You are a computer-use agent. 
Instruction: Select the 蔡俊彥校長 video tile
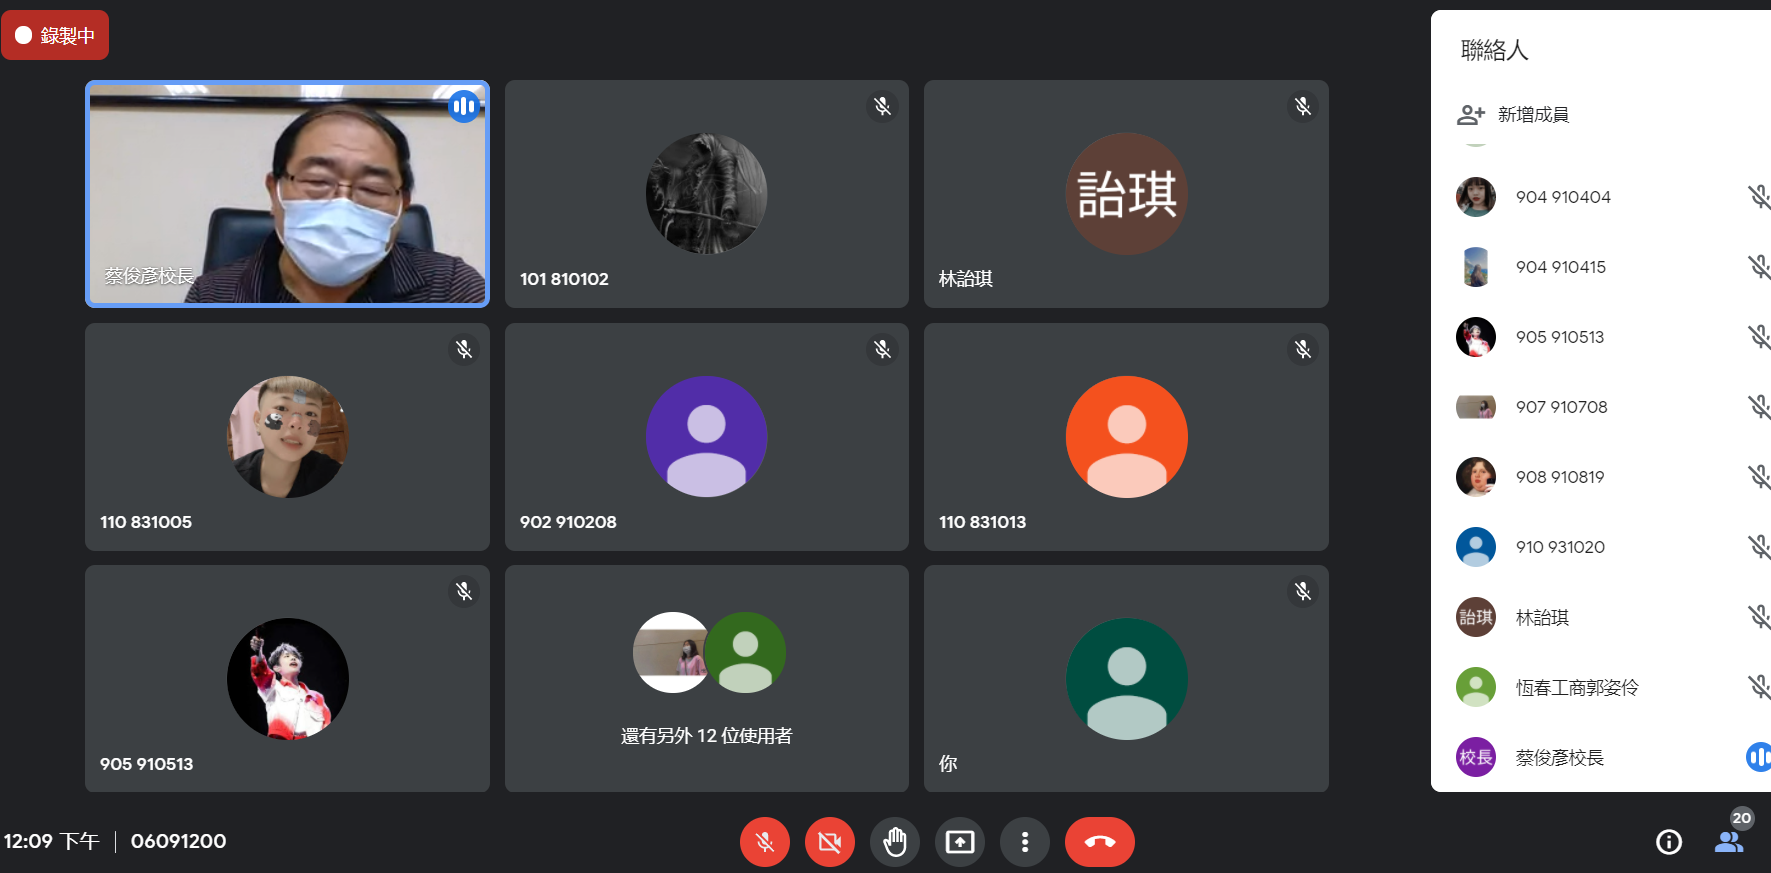(287, 194)
